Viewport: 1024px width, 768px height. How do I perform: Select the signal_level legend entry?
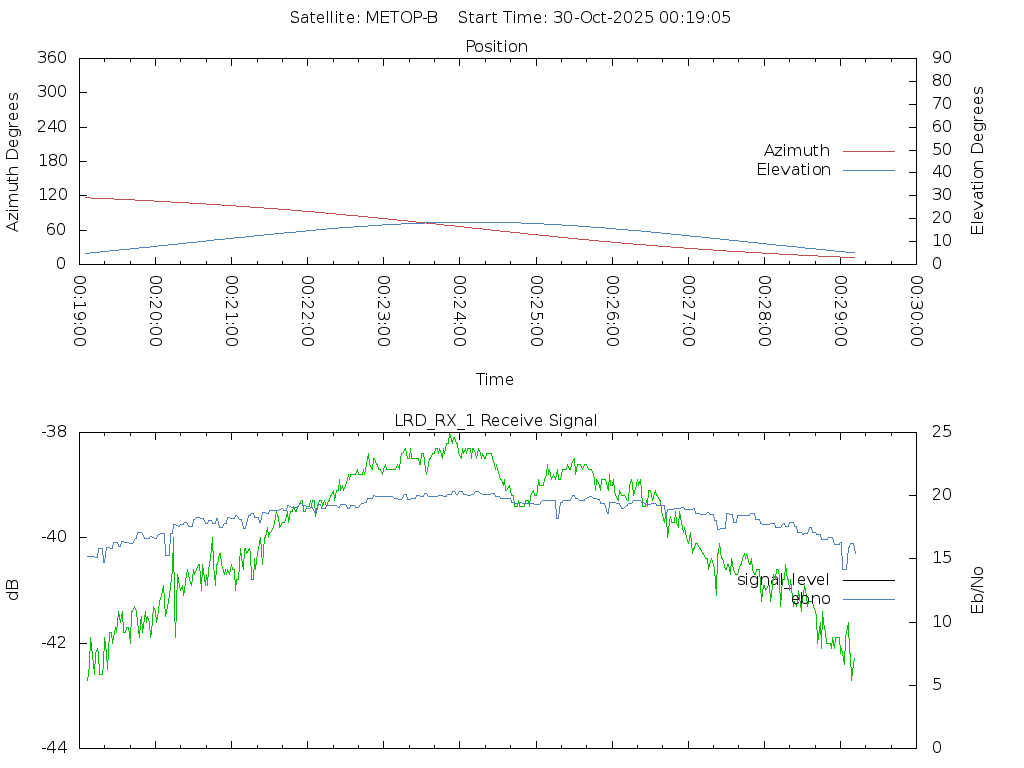(783, 580)
